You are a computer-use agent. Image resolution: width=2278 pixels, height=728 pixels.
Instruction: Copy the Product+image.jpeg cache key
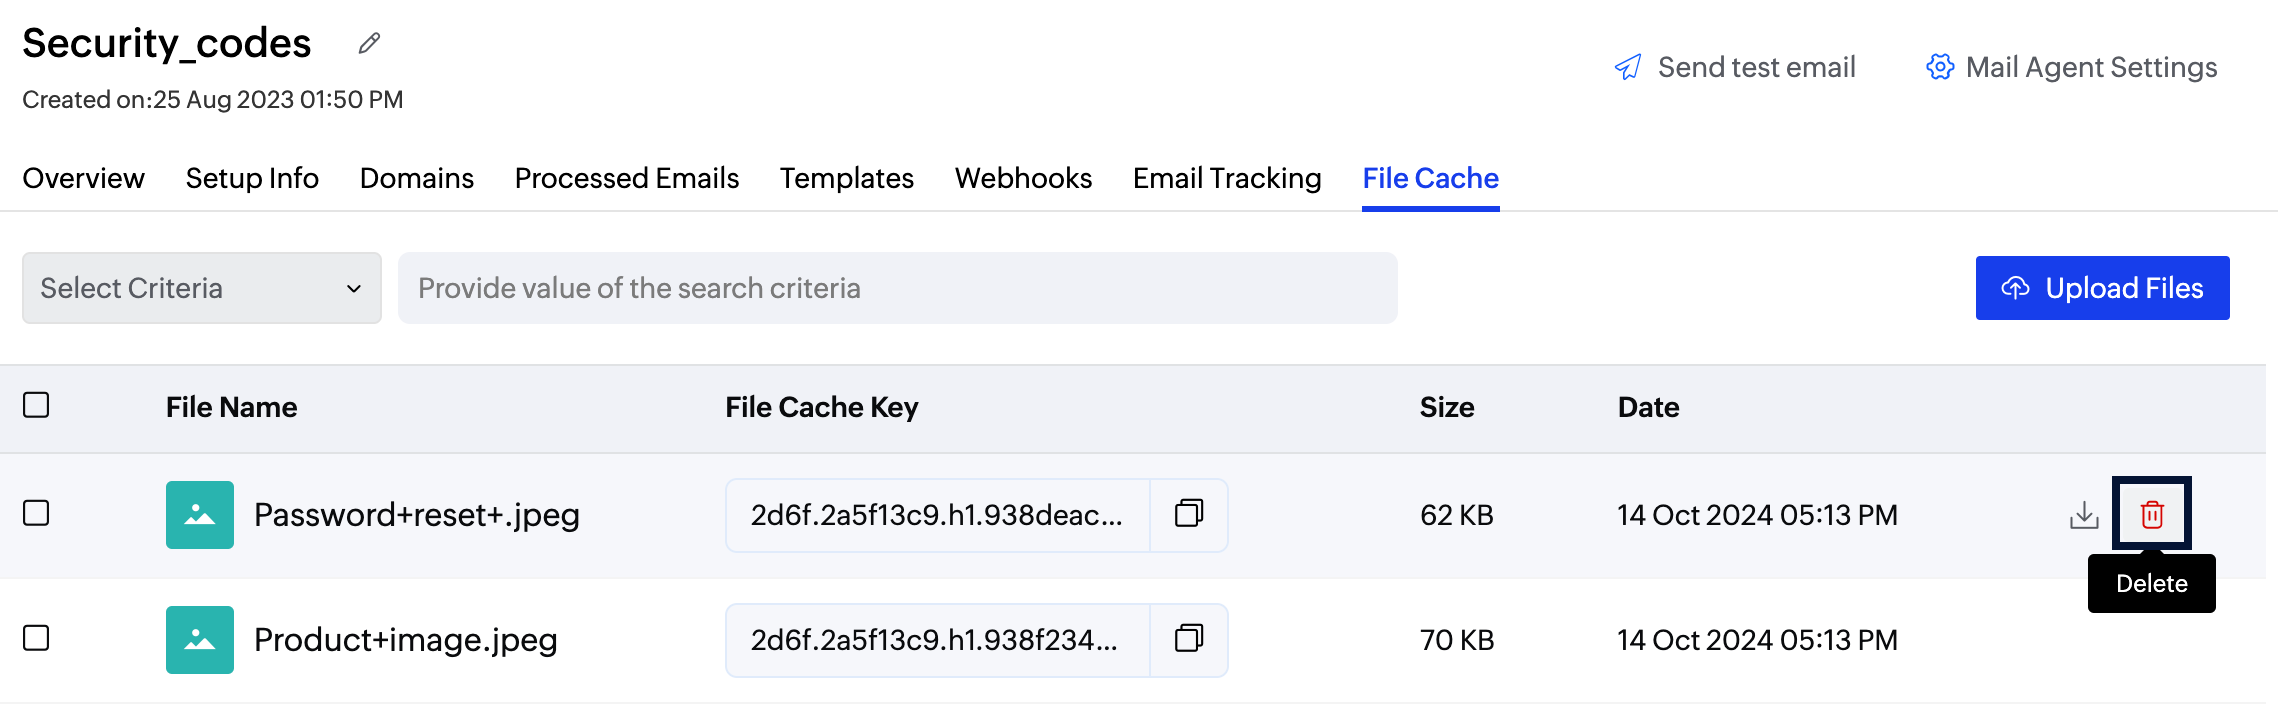1188,639
